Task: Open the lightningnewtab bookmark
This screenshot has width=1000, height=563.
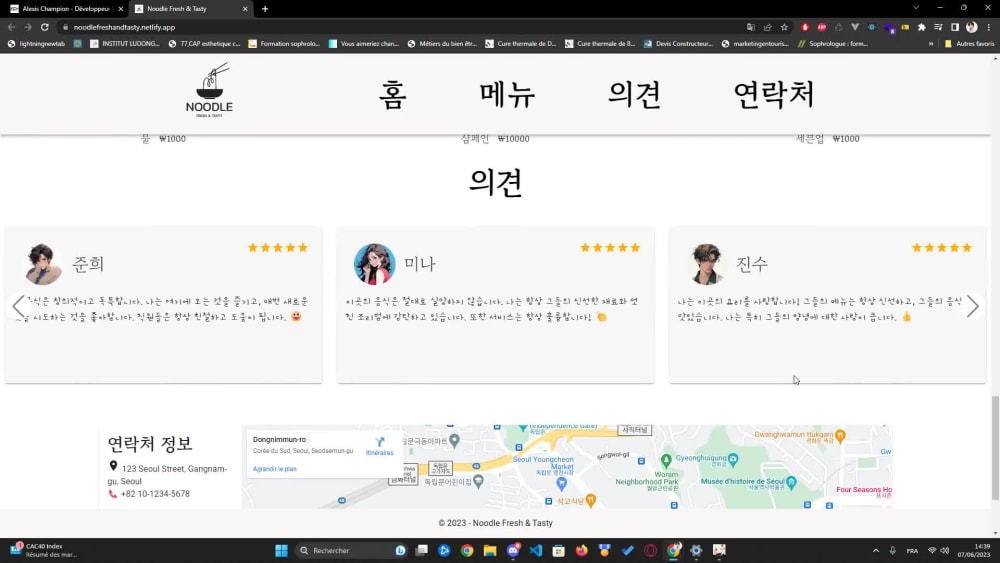Action: (36, 44)
